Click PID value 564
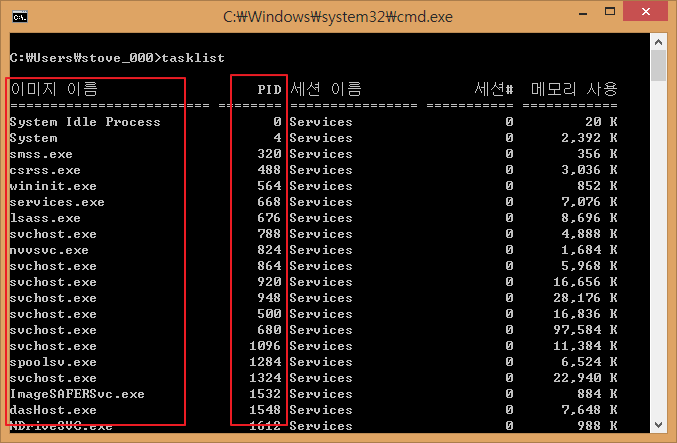The height and width of the screenshot is (443, 677). [x=269, y=186]
